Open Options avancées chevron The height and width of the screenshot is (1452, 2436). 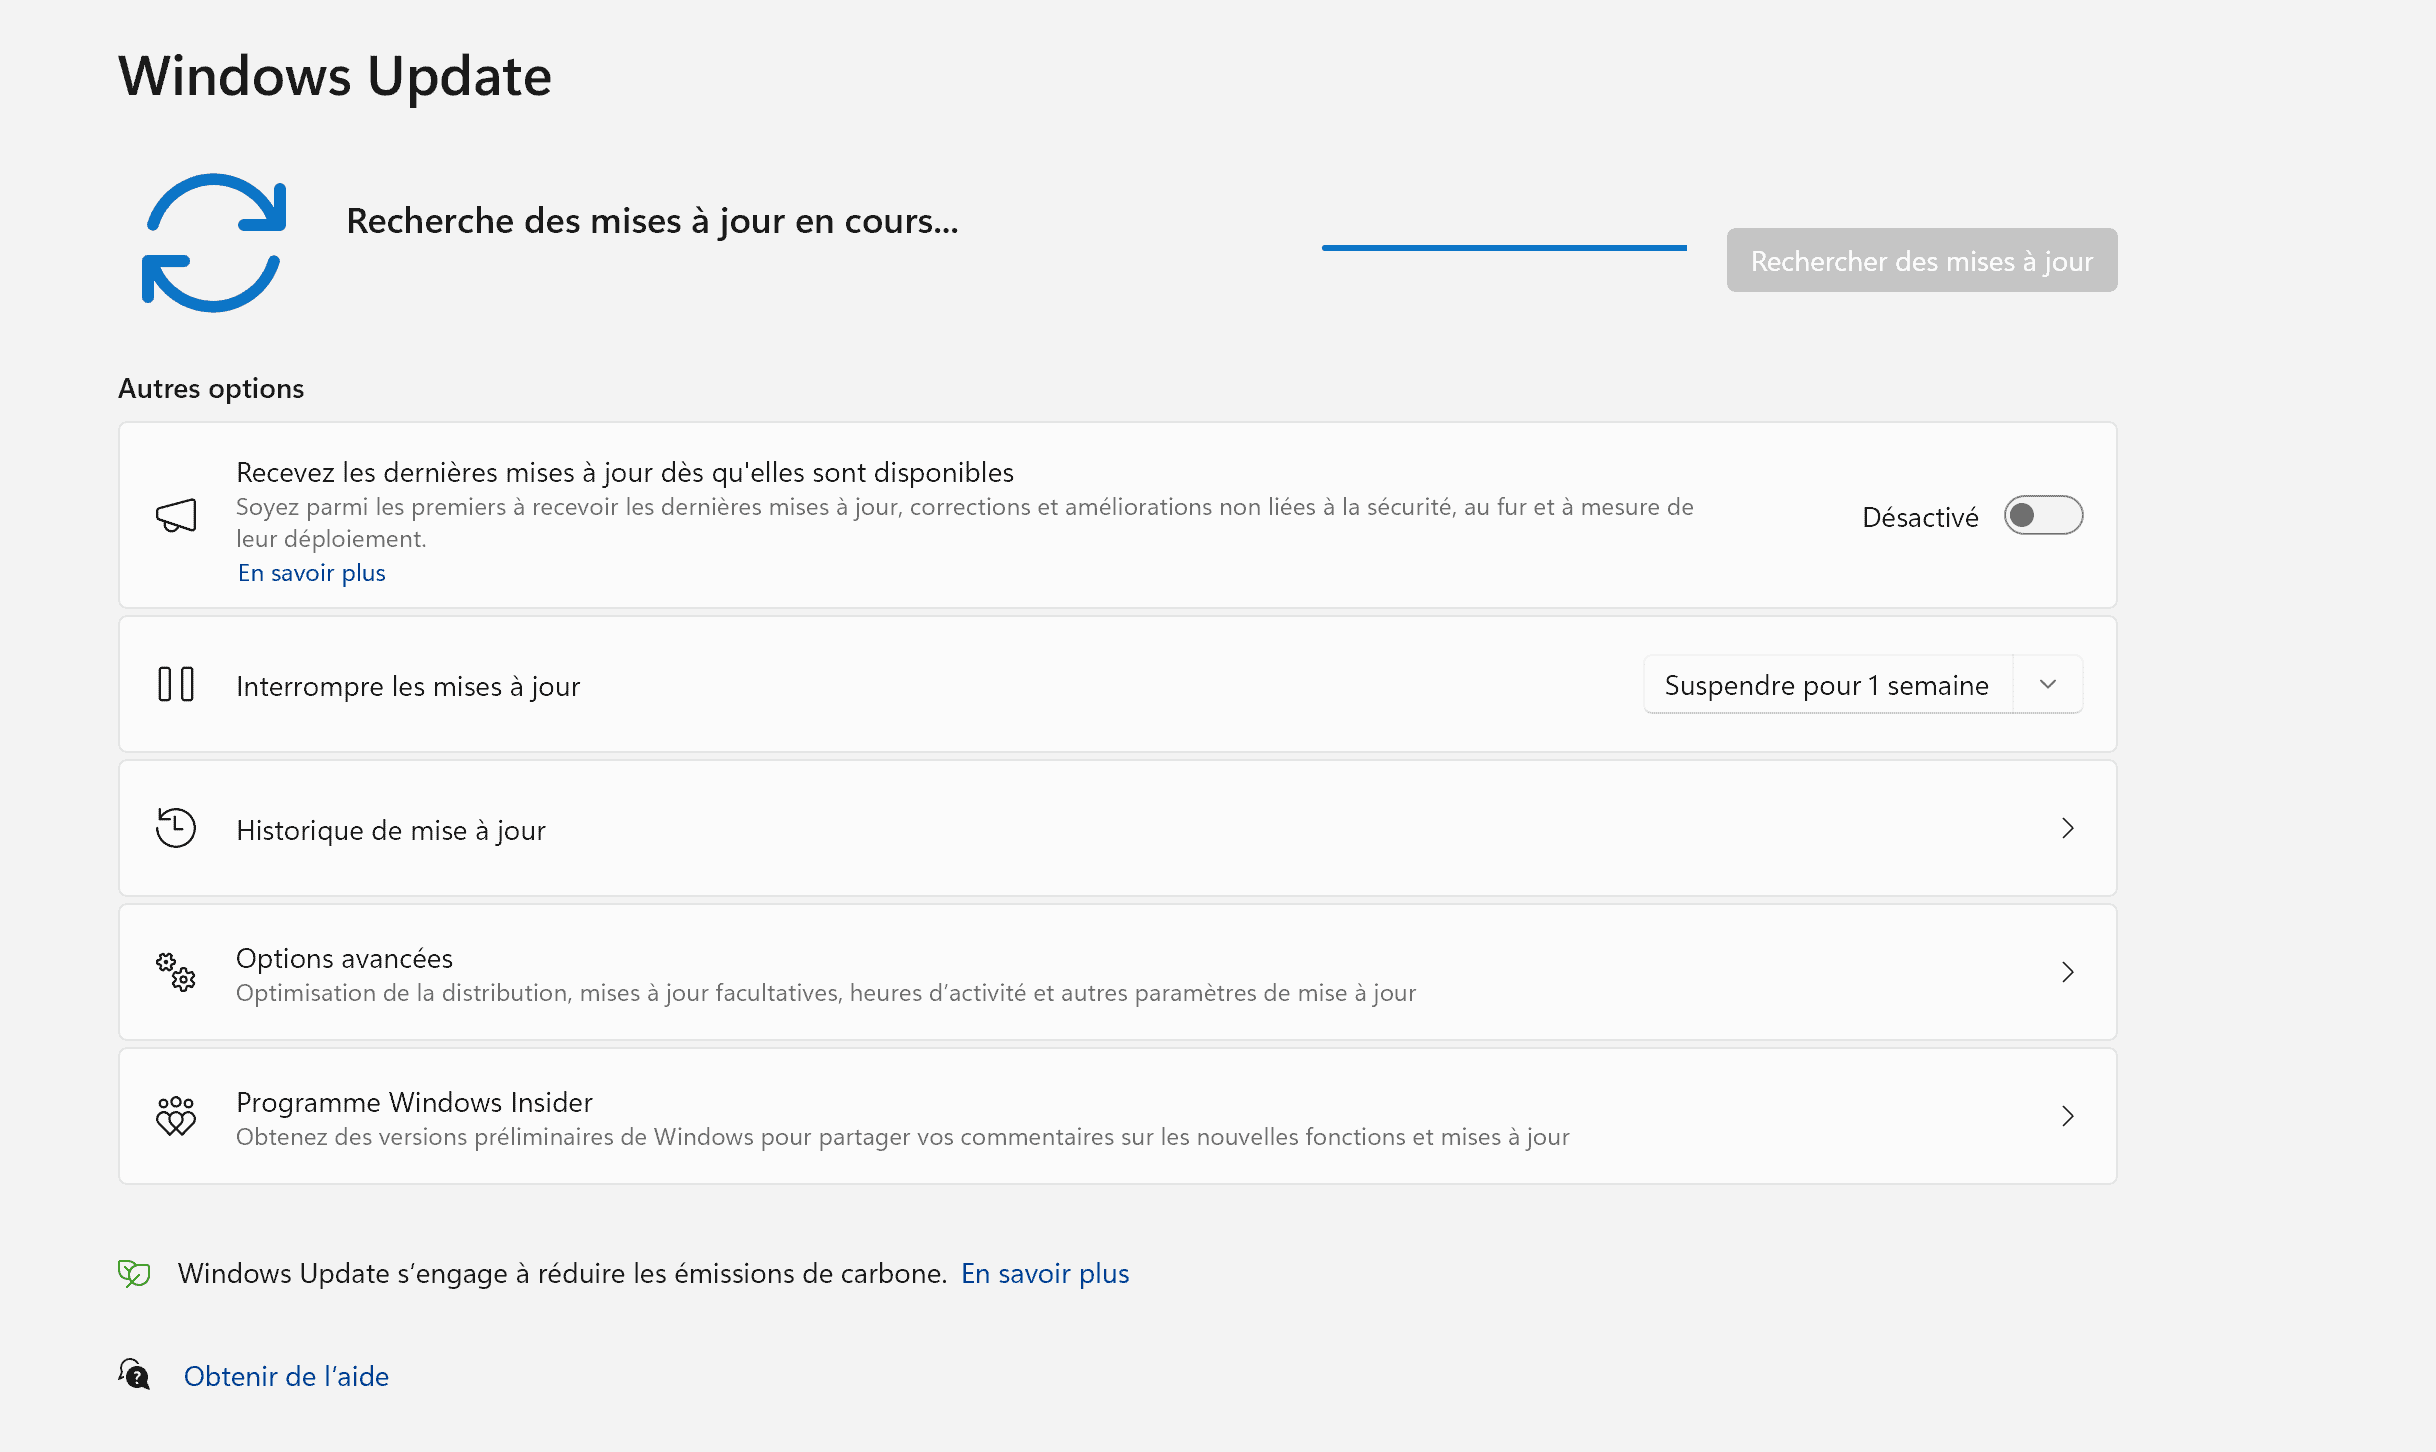2068,972
